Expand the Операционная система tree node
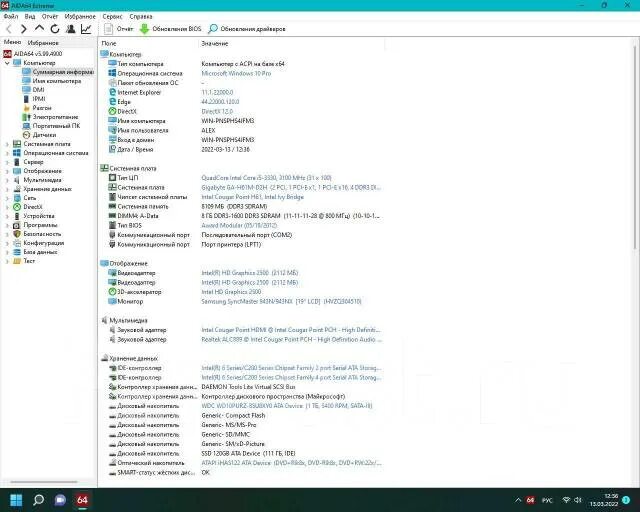The image size is (640, 512). coord(7,153)
